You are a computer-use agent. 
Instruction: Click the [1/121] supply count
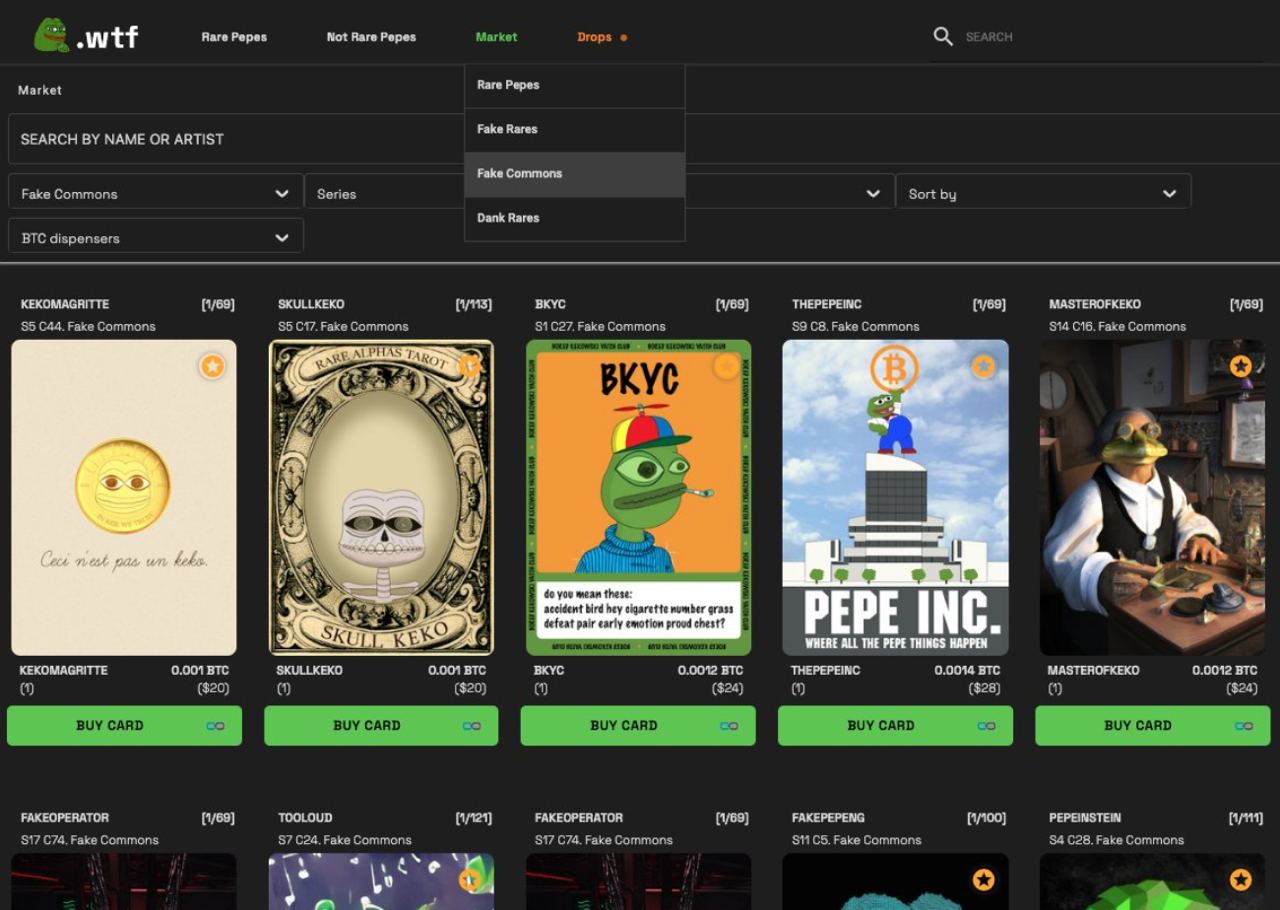(x=473, y=818)
